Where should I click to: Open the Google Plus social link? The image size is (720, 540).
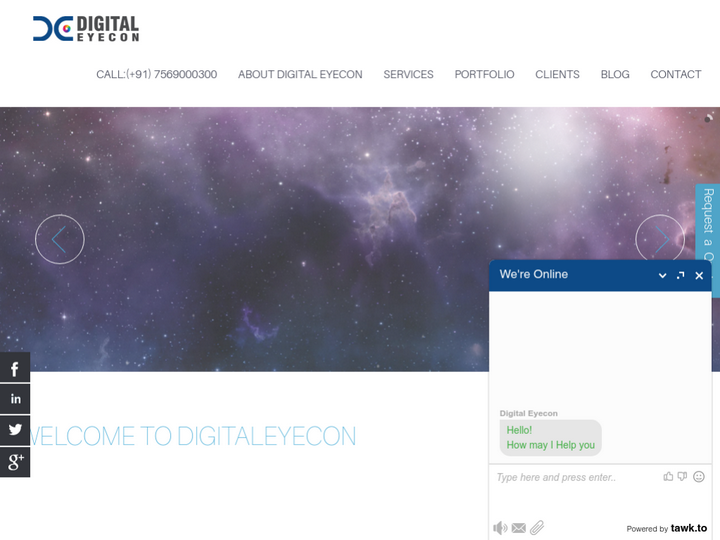coord(15,461)
